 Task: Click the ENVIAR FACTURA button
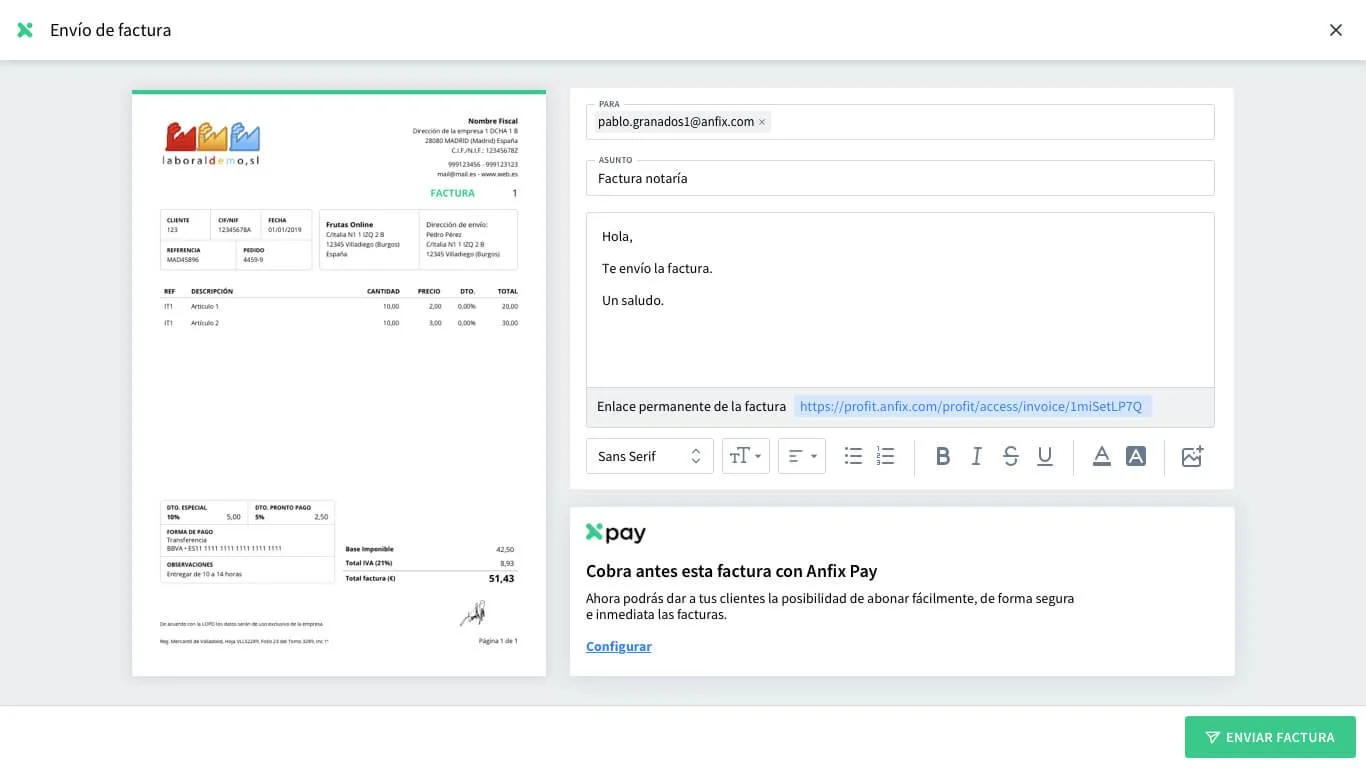click(1270, 737)
